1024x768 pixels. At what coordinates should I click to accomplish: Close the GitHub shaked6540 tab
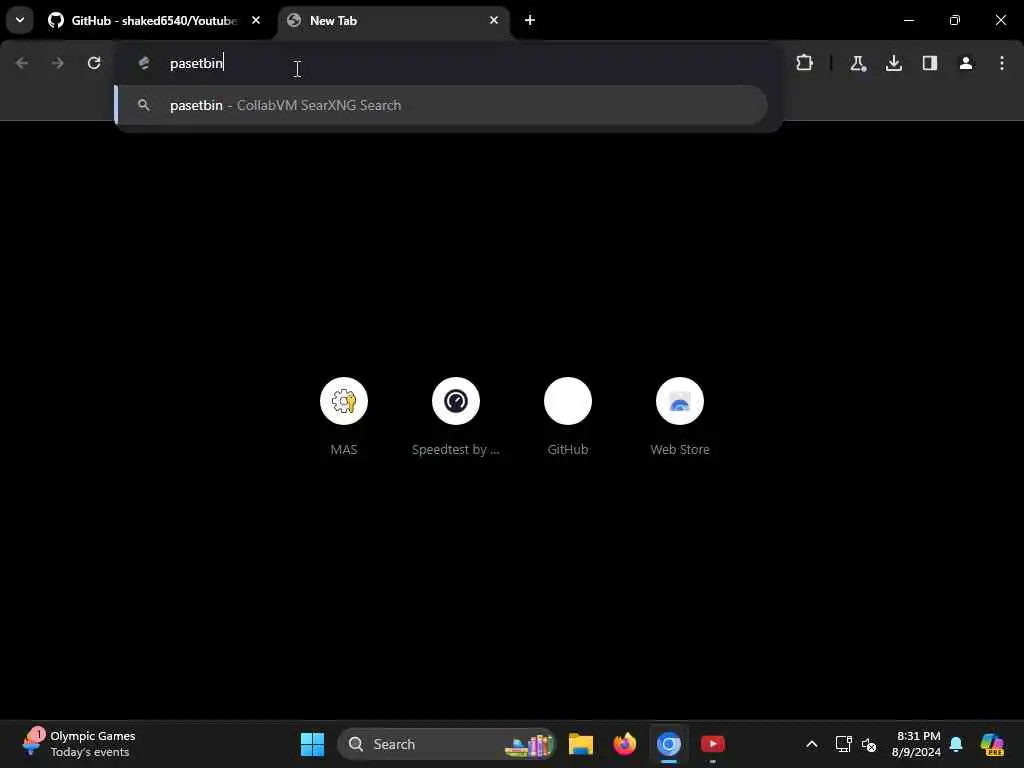coord(256,20)
